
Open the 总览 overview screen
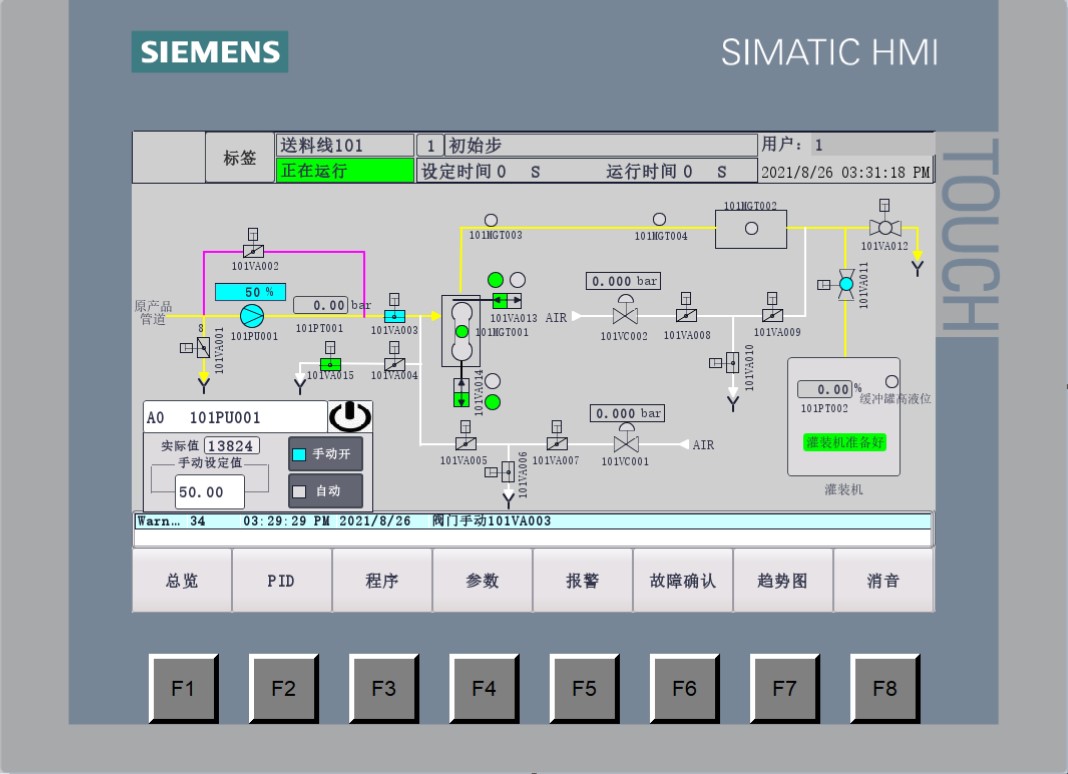182,580
